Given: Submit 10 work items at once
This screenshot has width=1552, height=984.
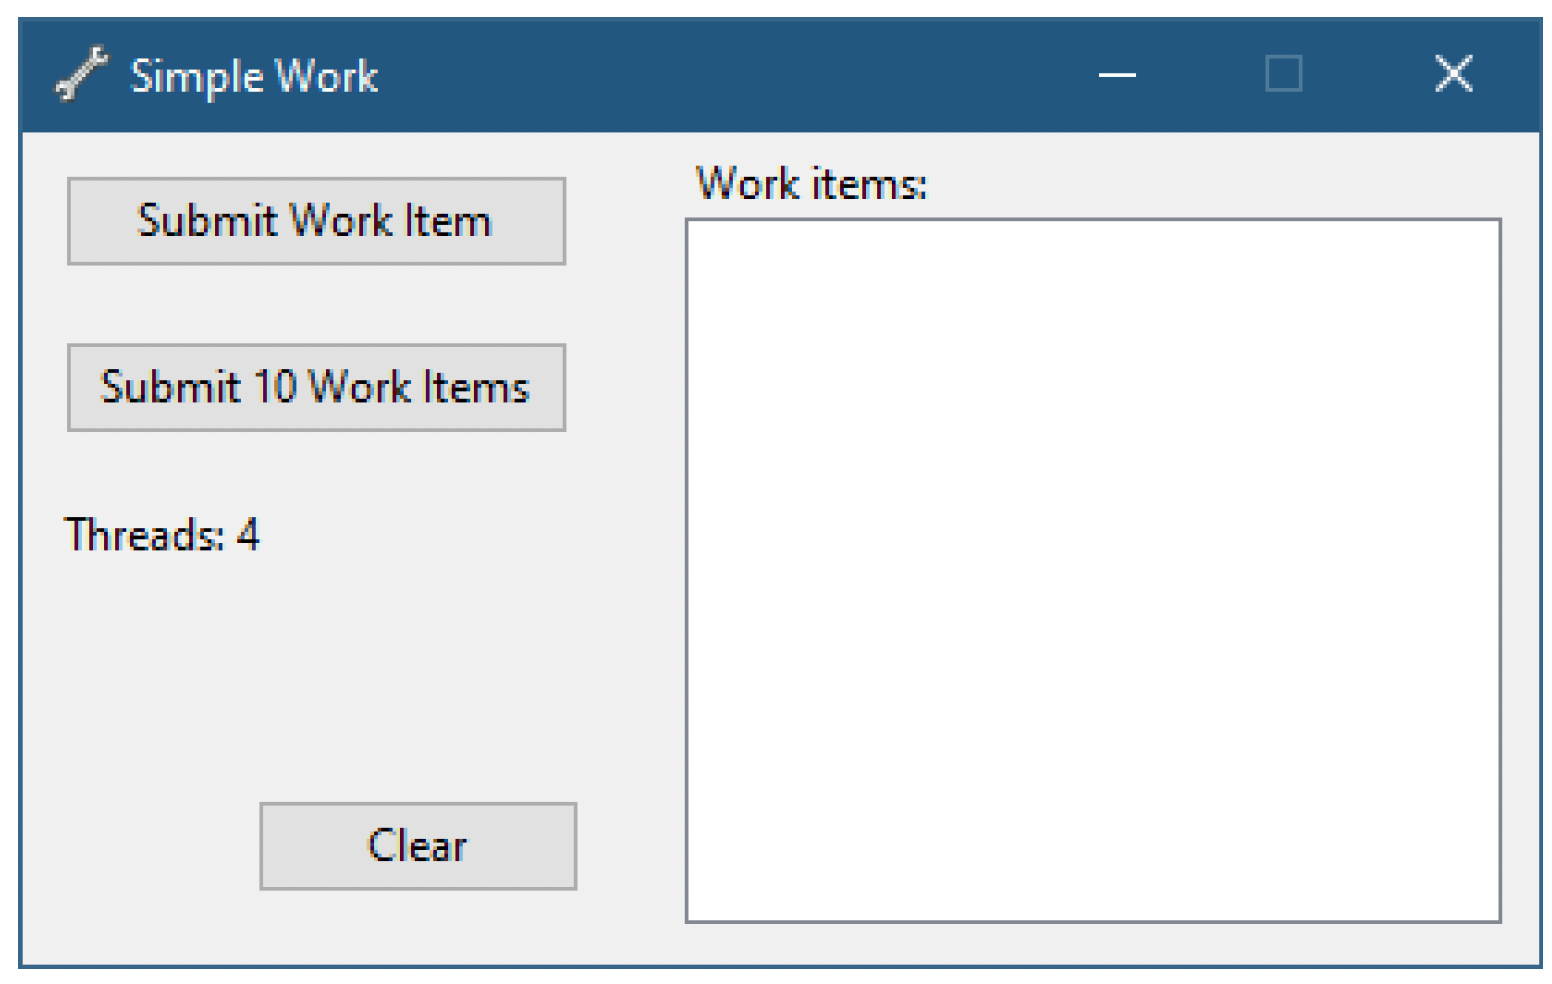Looking at the screenshot, I should click(316, 388).
